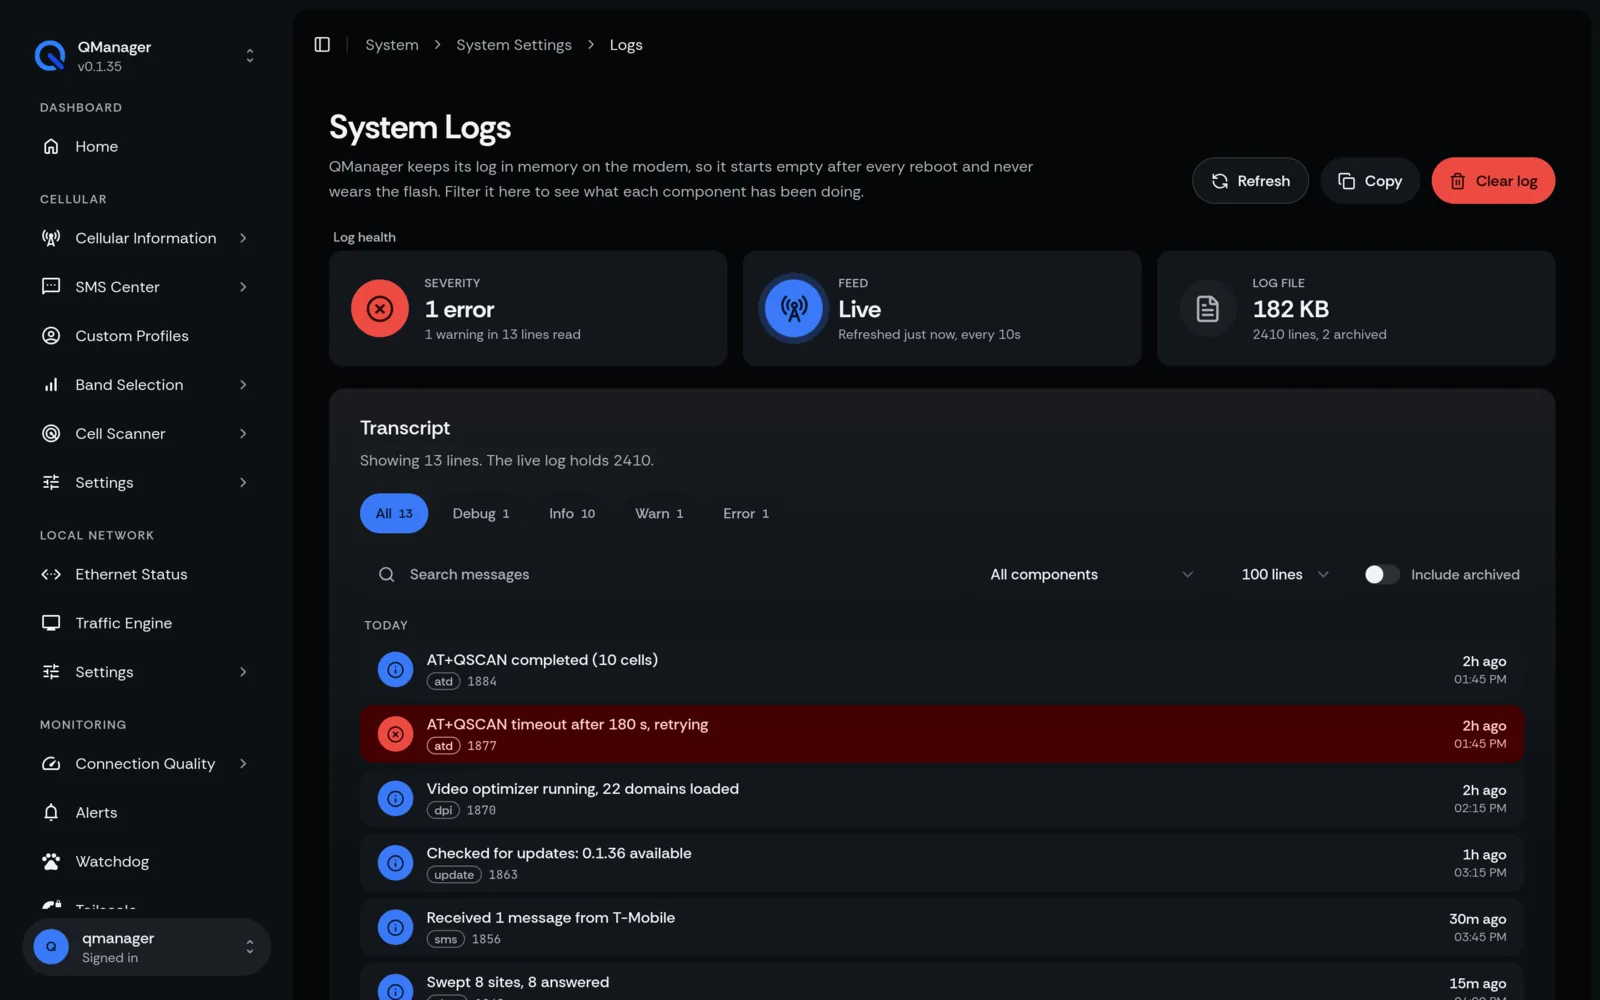This screenshot has height=1000, width=1600.
Task: Click the Cell Scanner radar icon
Action: pyautogui.click(x=51, y=434)
